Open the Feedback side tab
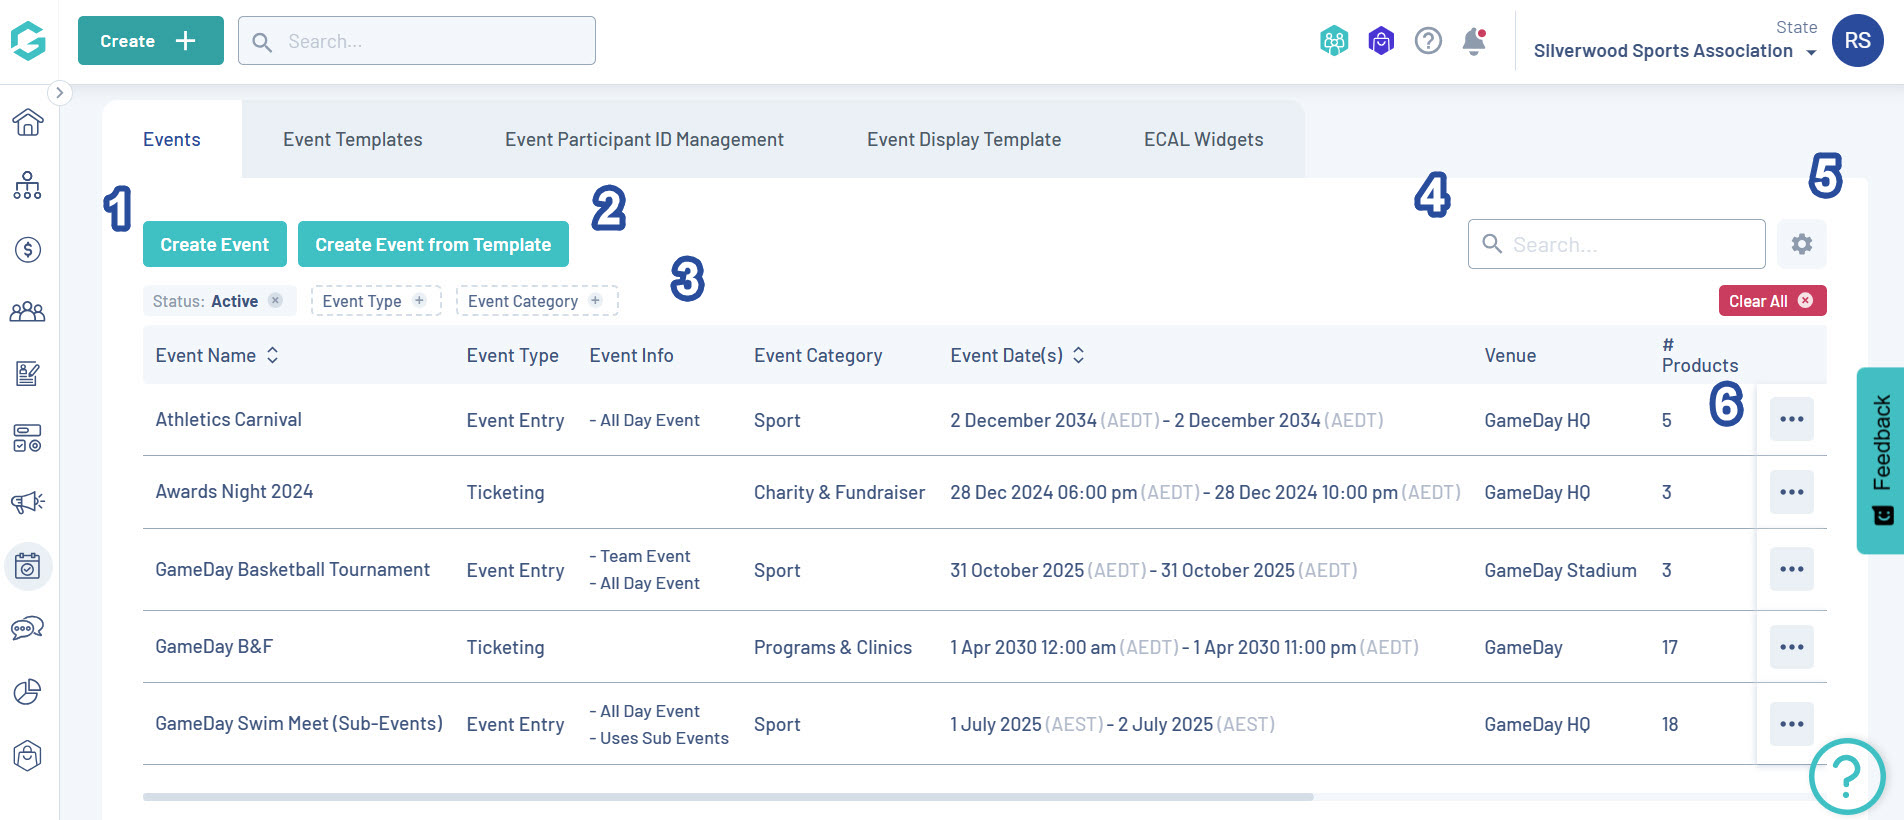The height and width of the screenshot is (820, 1904). coord(1881,460)
